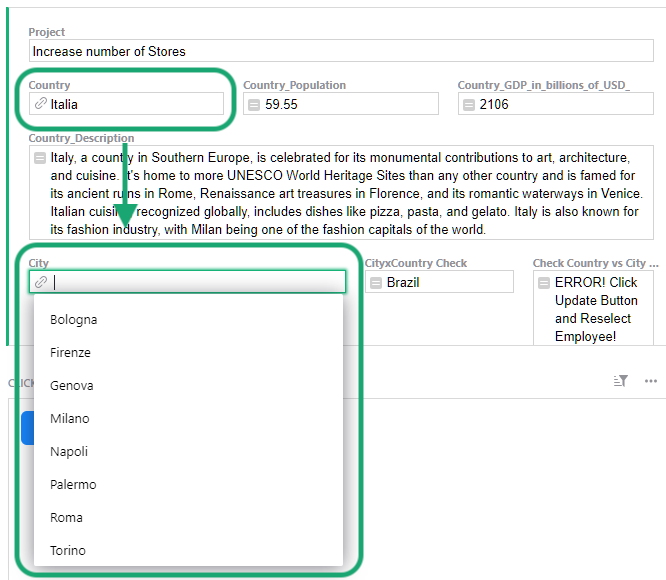
Task: Click formula icon in Country_Description field
Action: pyautogui.click(x=39, y=158)
